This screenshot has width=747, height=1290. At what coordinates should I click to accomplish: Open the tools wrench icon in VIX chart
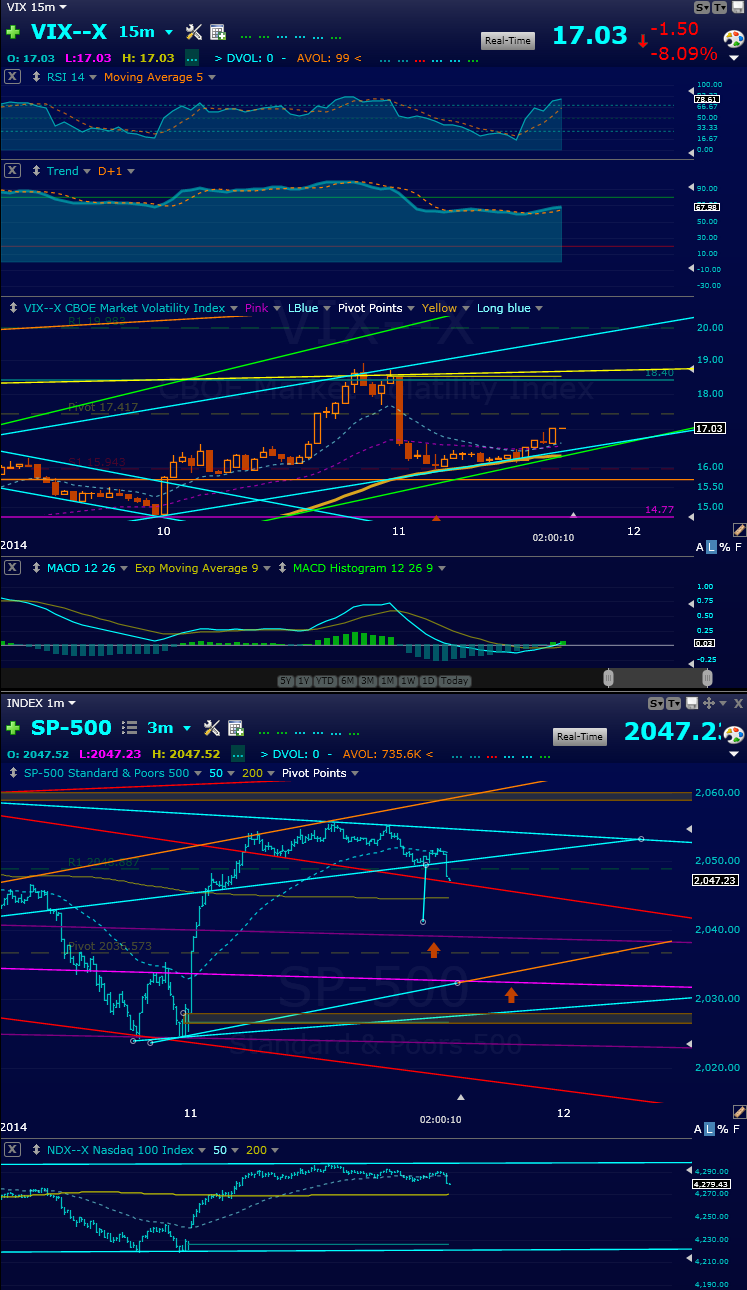194,32
